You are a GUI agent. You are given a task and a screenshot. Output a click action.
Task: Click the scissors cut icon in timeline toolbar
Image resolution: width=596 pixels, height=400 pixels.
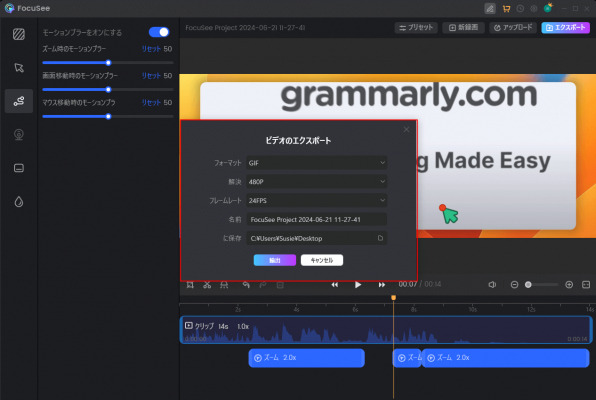[207, 285]
